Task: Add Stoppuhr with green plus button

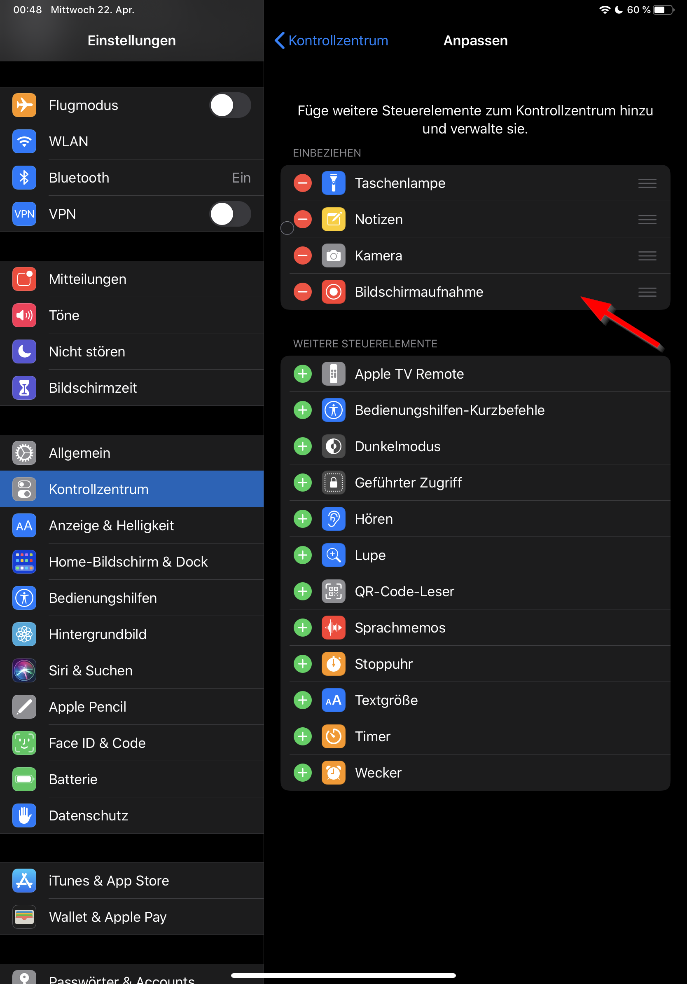Action: pyautogui.click(x=302, y=664)
